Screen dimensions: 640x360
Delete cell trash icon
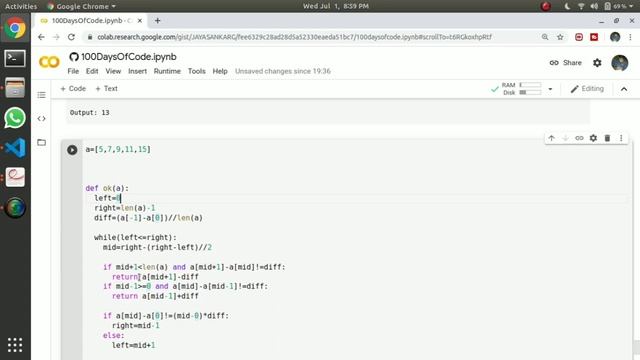[x=607, y=138]
